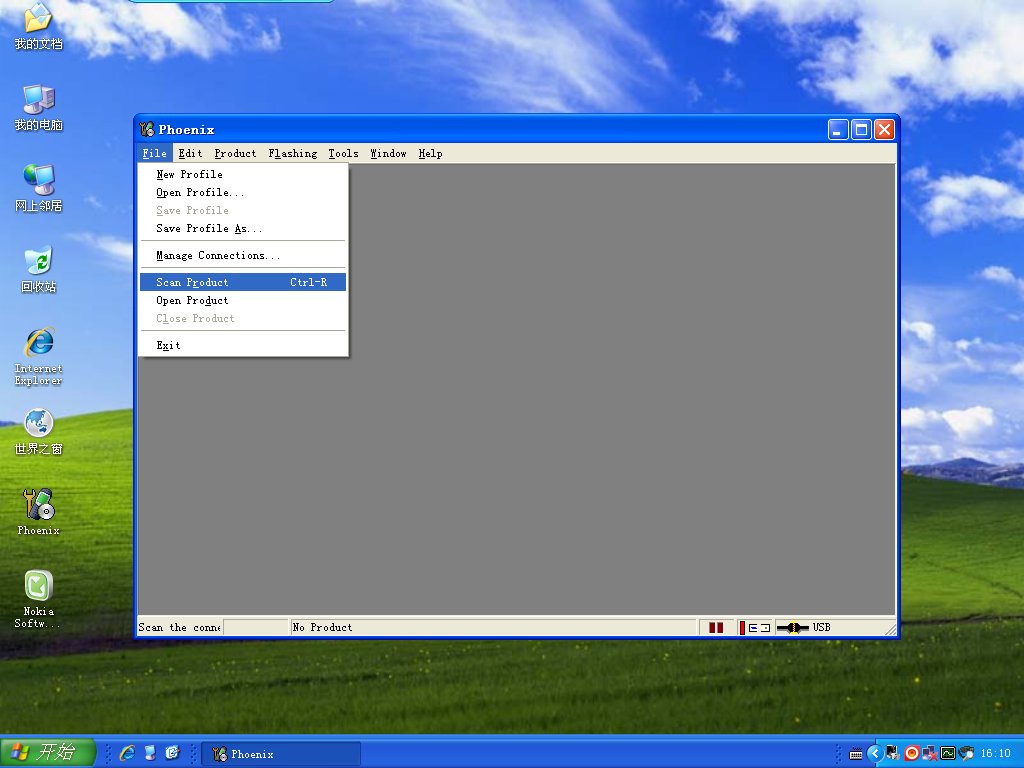The height and width of the screenshot is (768, 1024).
Task: Close the open File menu
Action: point(155,153)
